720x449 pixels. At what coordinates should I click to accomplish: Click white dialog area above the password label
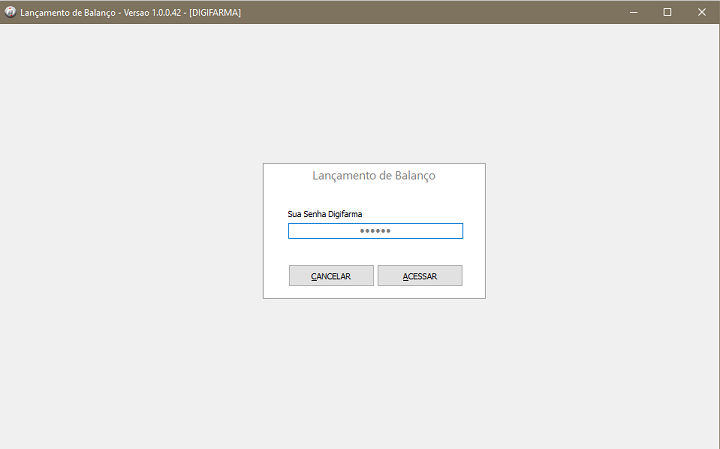[x=374, y=196]
